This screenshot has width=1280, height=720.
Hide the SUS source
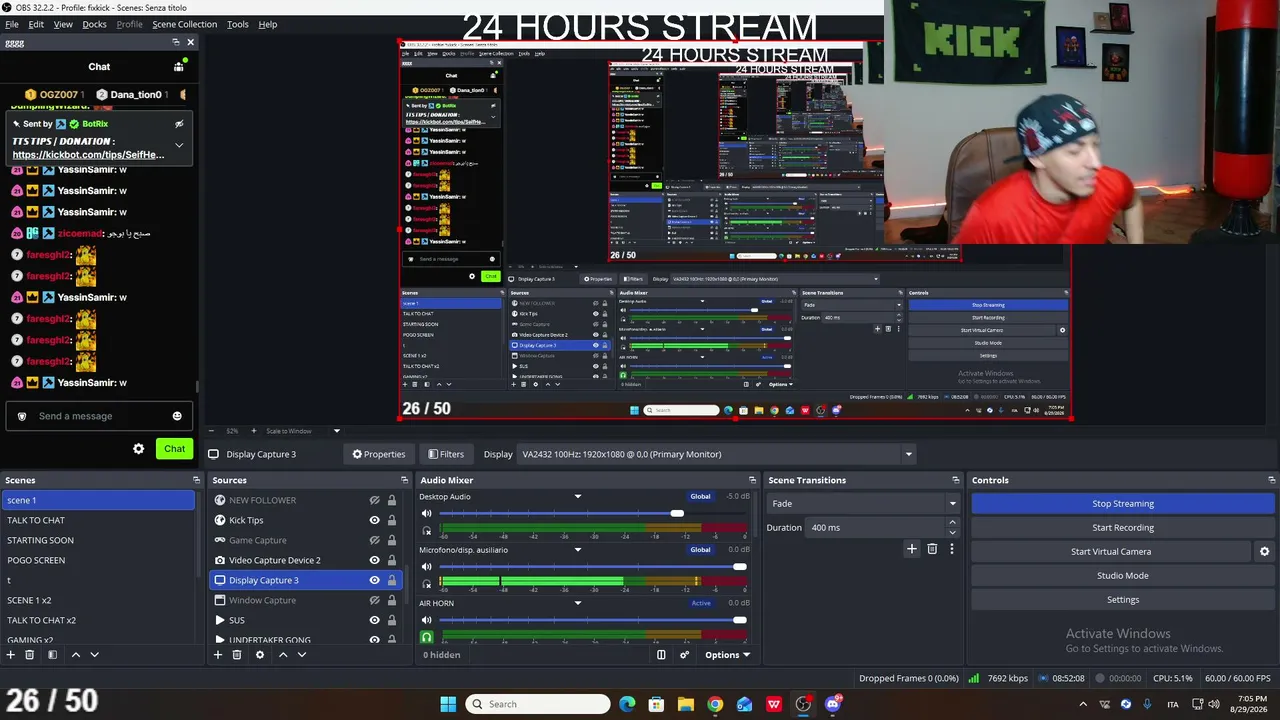pyautogui.click(x=374, y=620)
